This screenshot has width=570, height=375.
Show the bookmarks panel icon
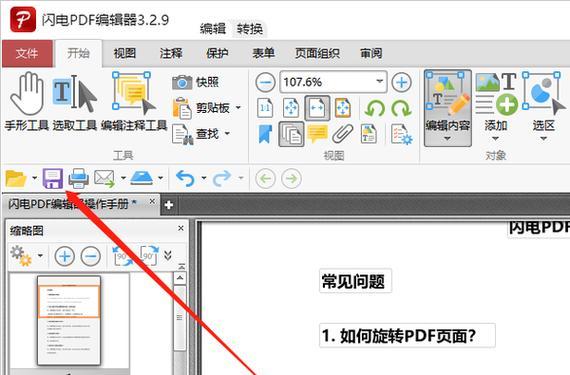[x=265, y=134]
